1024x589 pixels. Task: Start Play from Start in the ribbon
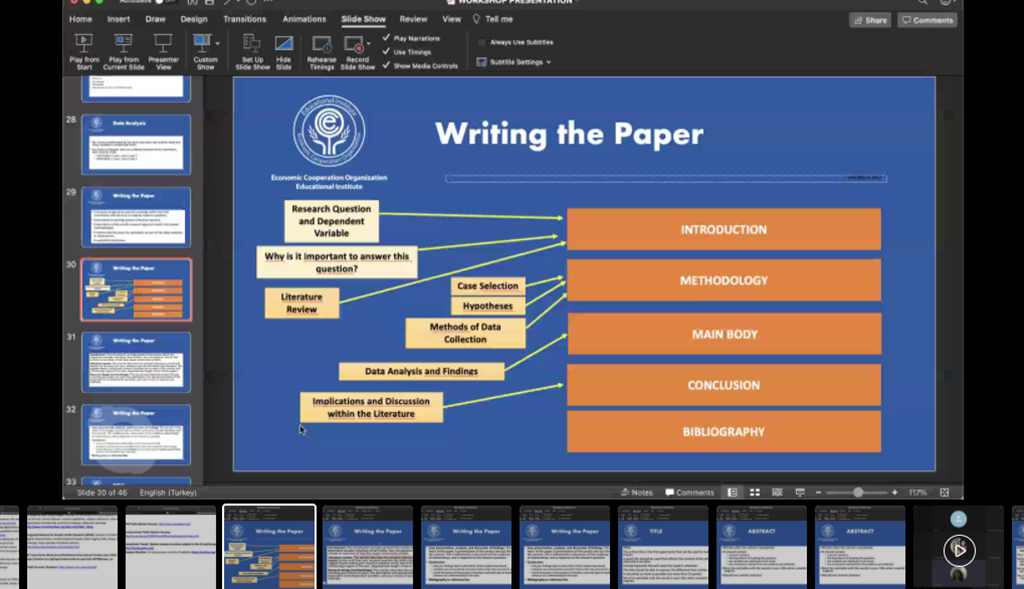pos(84,52)
